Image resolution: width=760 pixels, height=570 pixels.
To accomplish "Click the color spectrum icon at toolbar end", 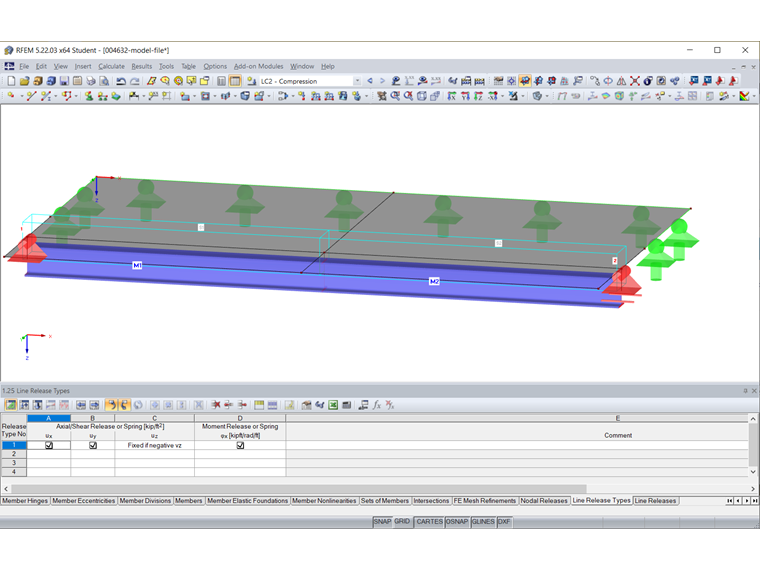I will pos(744,96).
